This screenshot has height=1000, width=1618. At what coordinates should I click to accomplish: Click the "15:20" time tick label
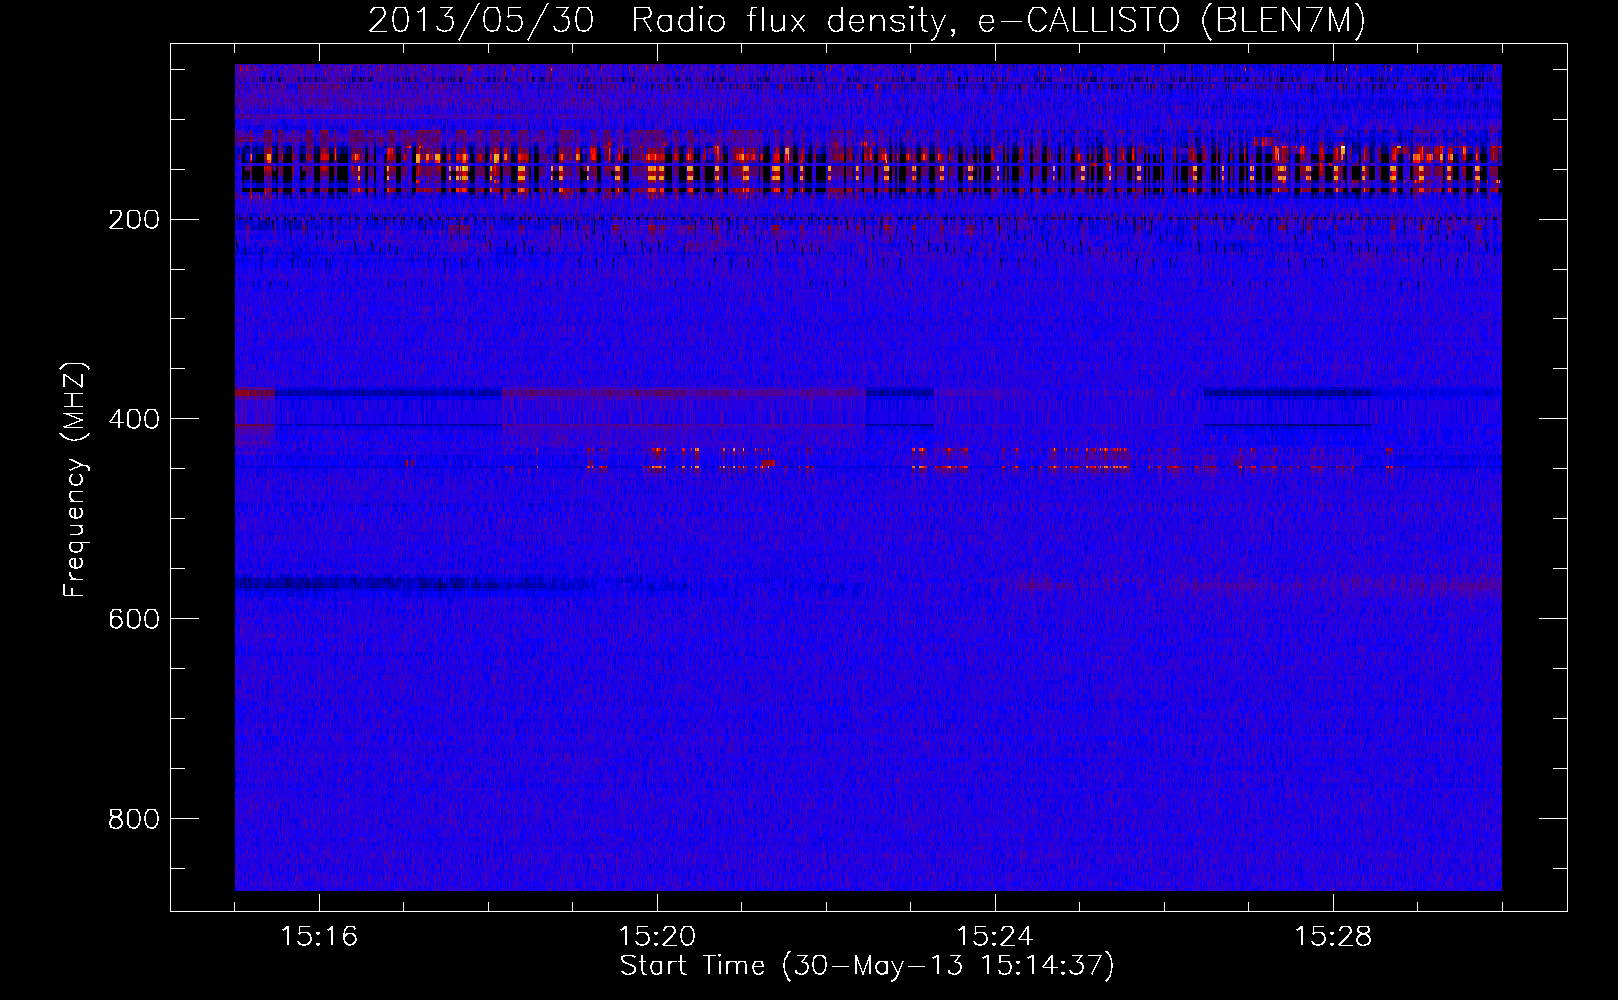pos(657,937)
